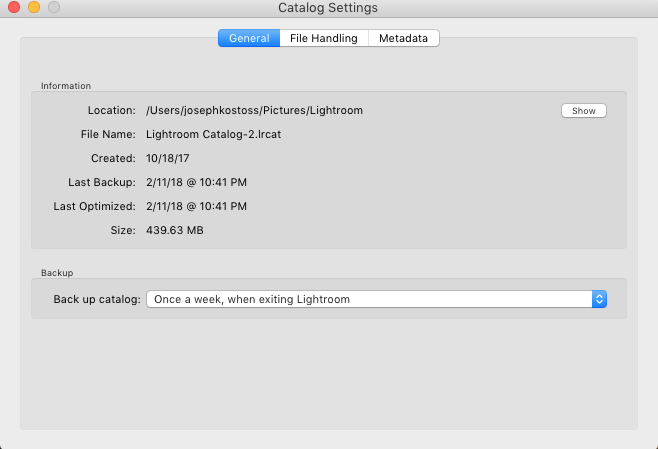Click the Backup section heading

(x=57, y=273)
